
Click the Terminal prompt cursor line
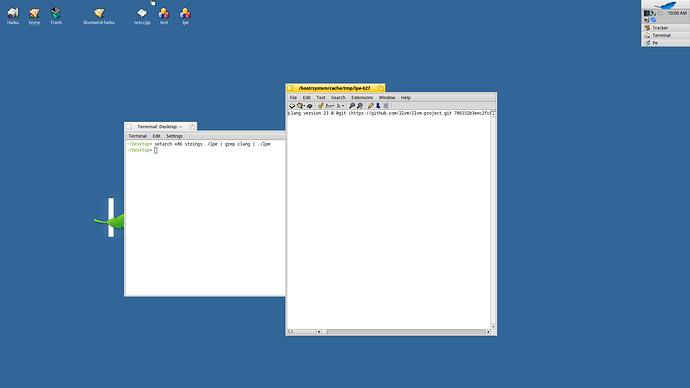(142, 150)
